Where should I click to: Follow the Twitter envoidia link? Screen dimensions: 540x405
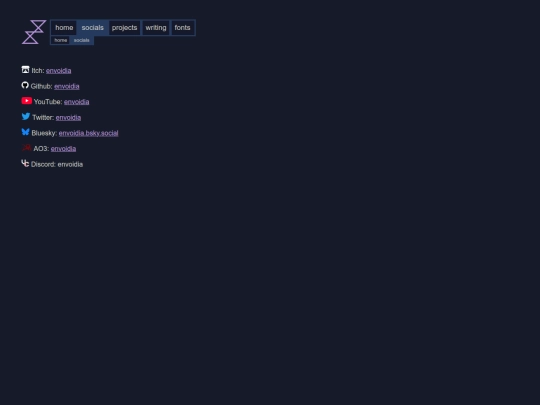coord(68,118)
